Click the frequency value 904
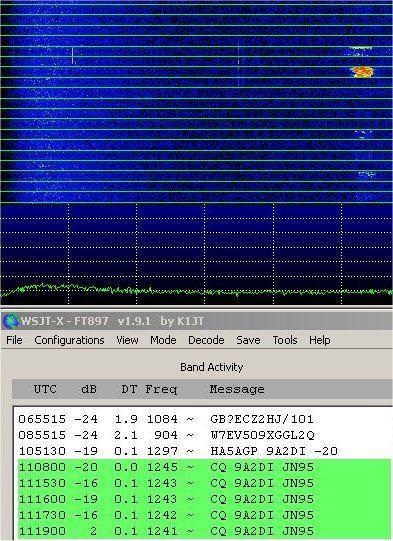393x541 pixels. (x=166, y=435)
